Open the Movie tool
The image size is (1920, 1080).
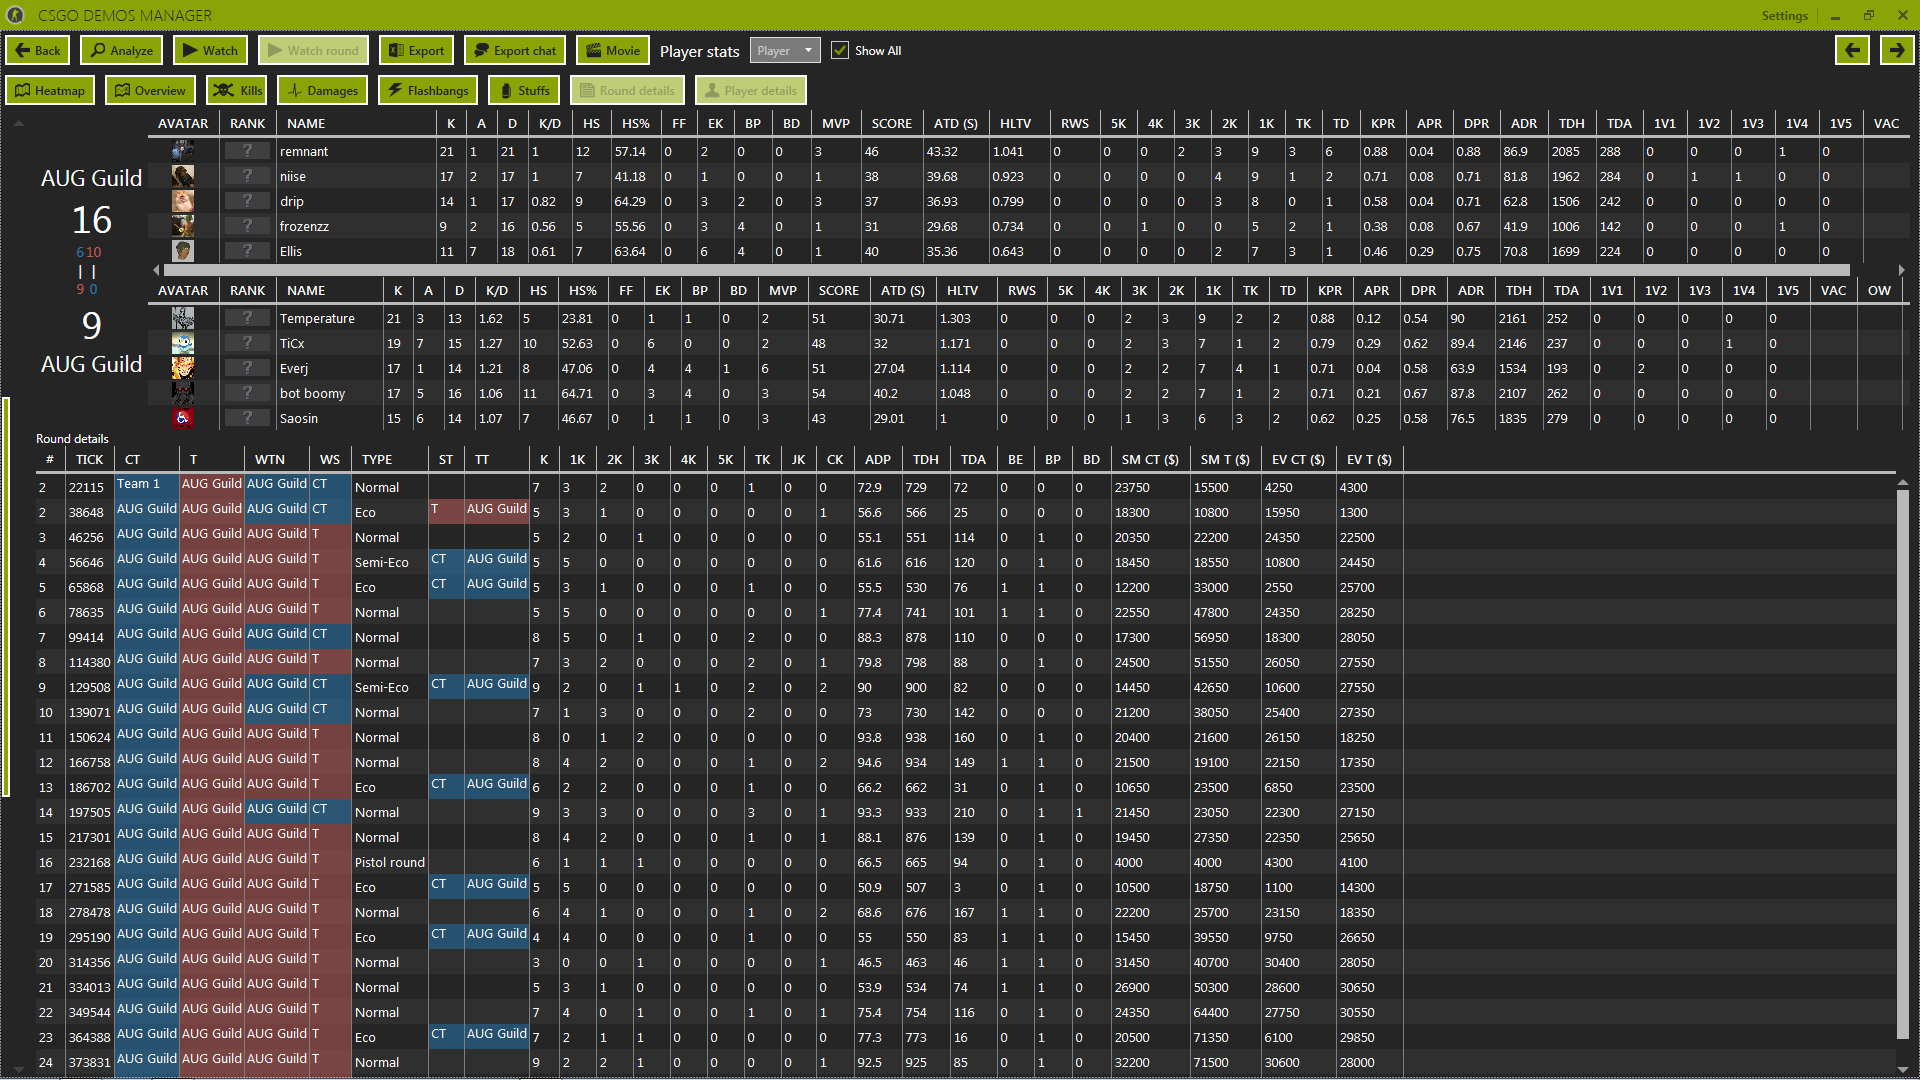click(613, 51)
